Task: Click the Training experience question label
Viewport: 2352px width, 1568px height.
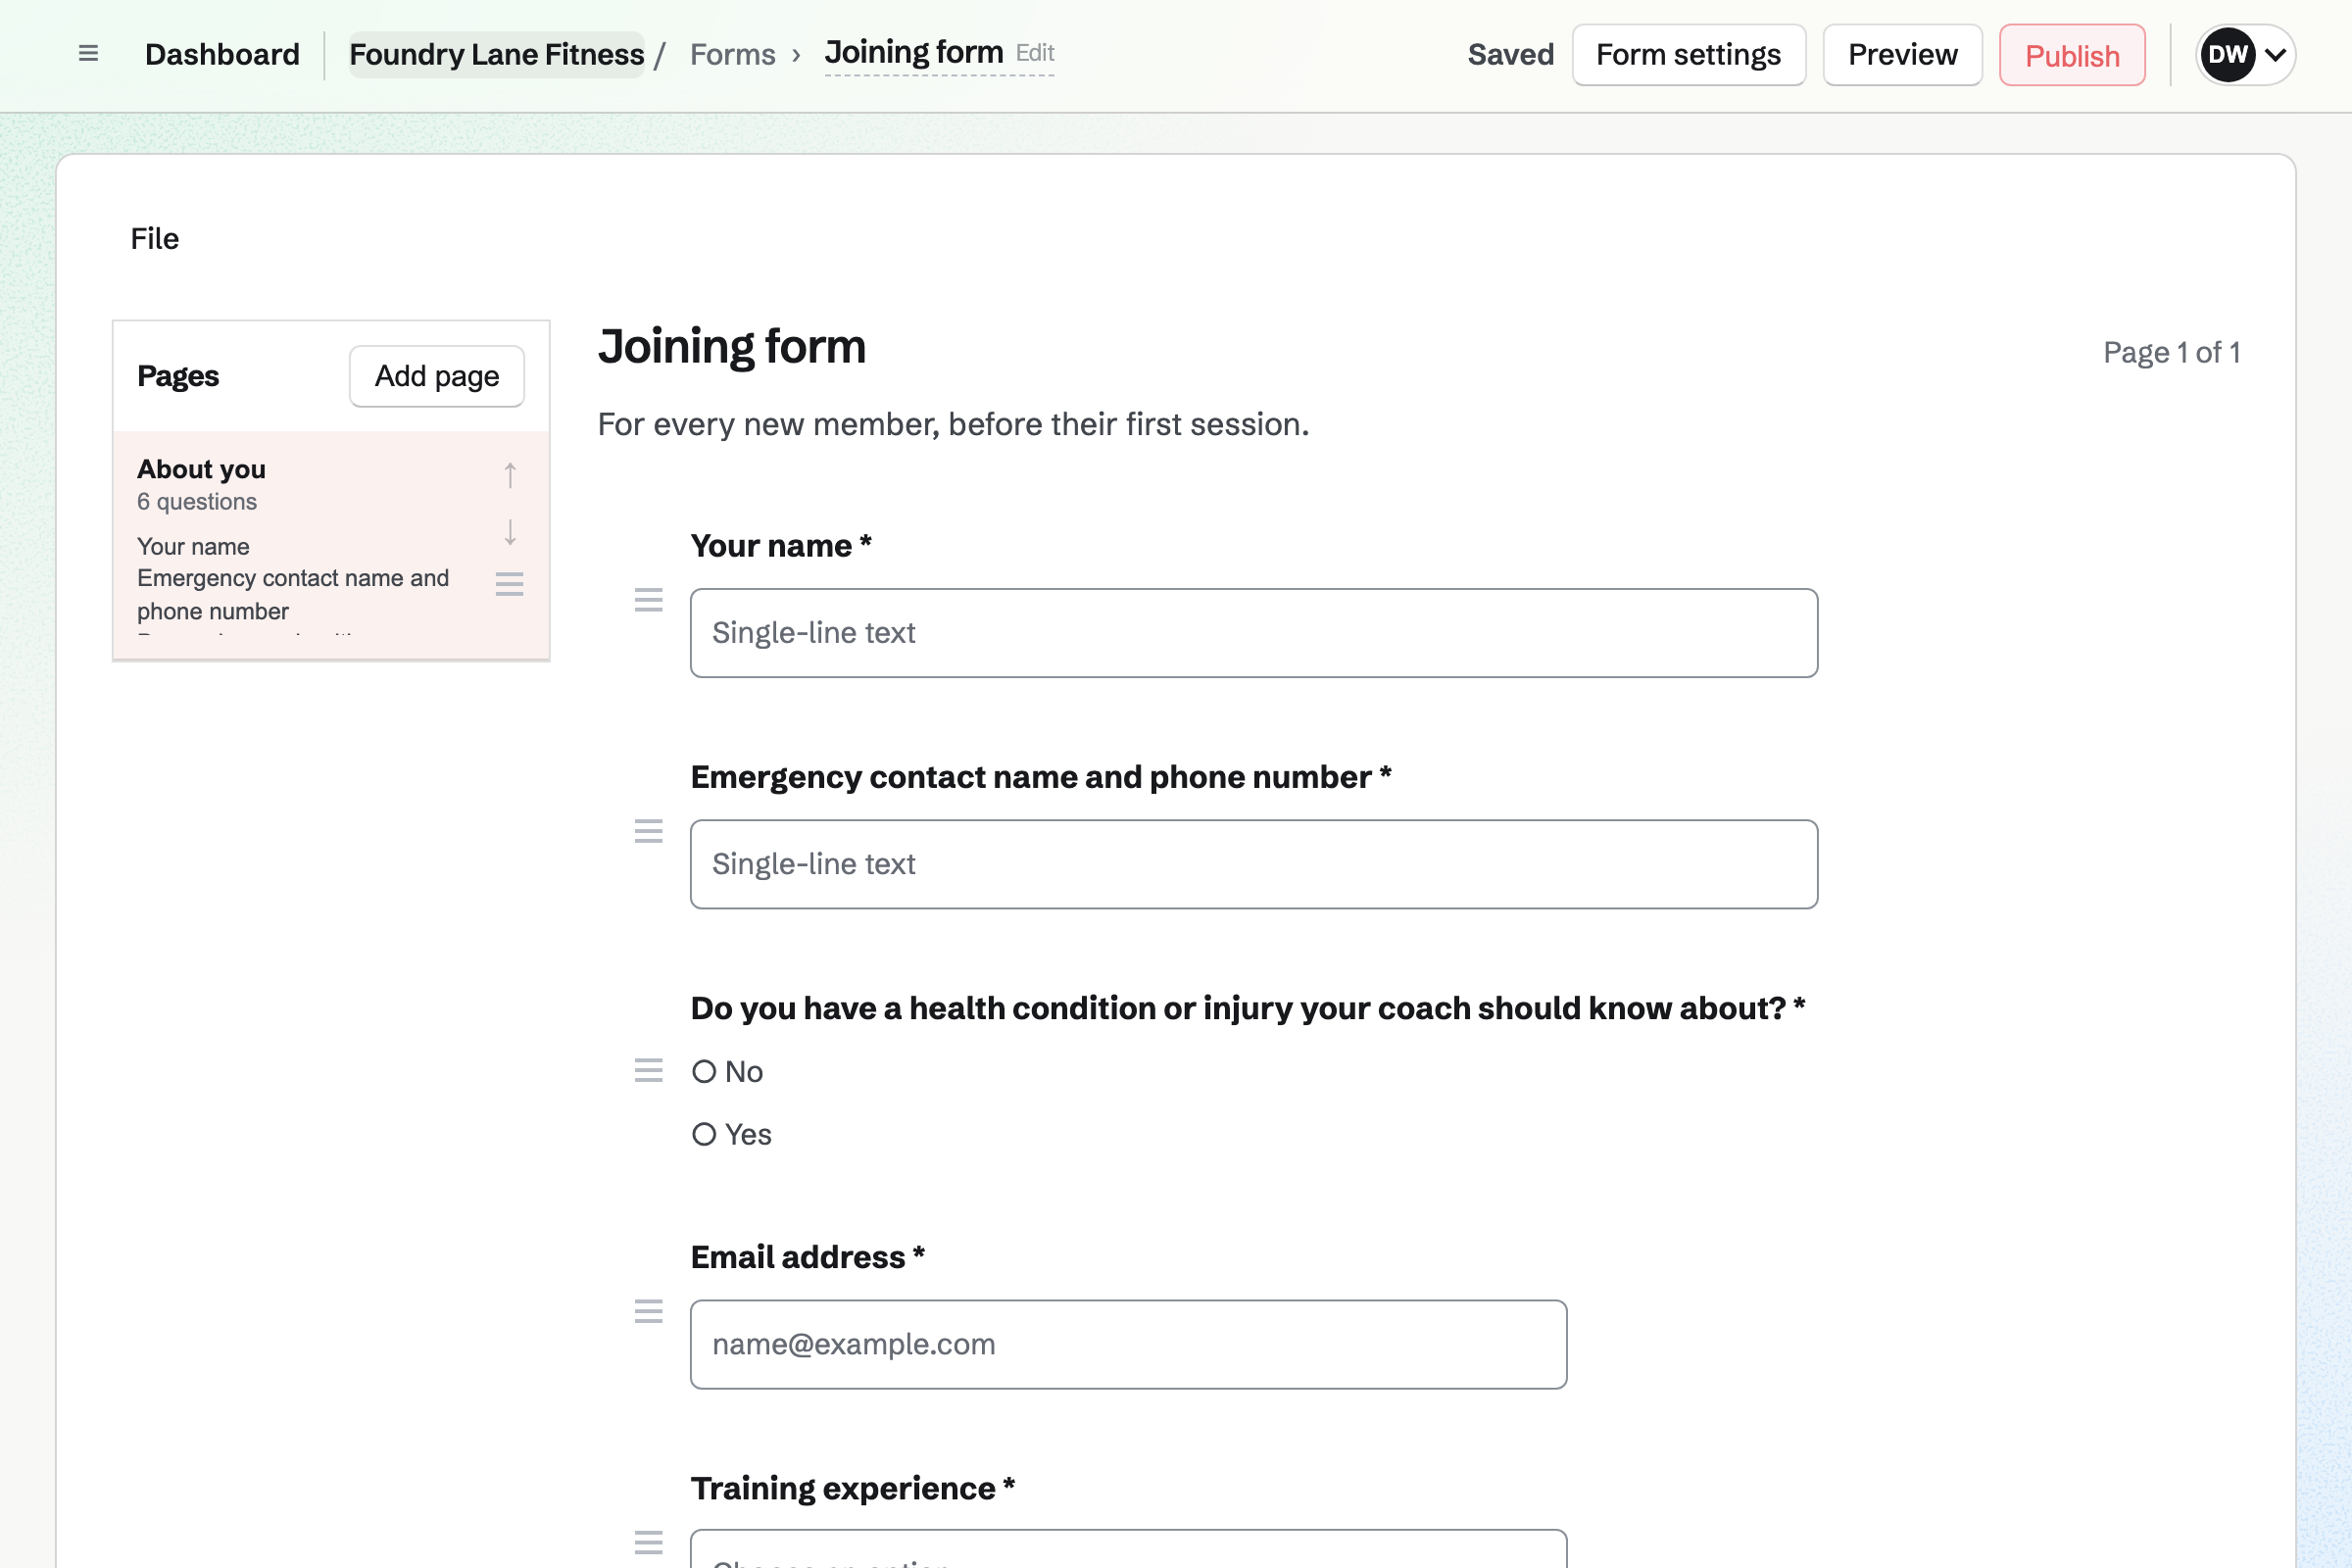Action: pos(853,1488)
